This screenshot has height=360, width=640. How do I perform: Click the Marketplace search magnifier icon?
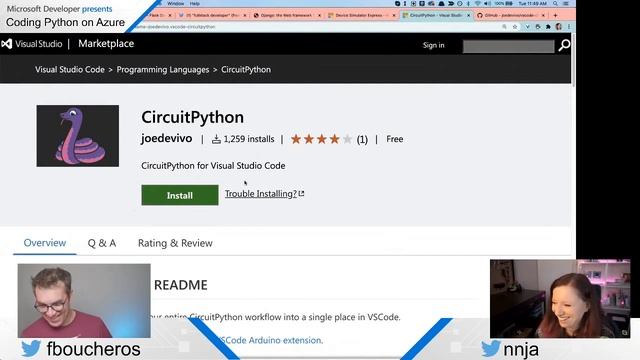(x=564, y=45)
